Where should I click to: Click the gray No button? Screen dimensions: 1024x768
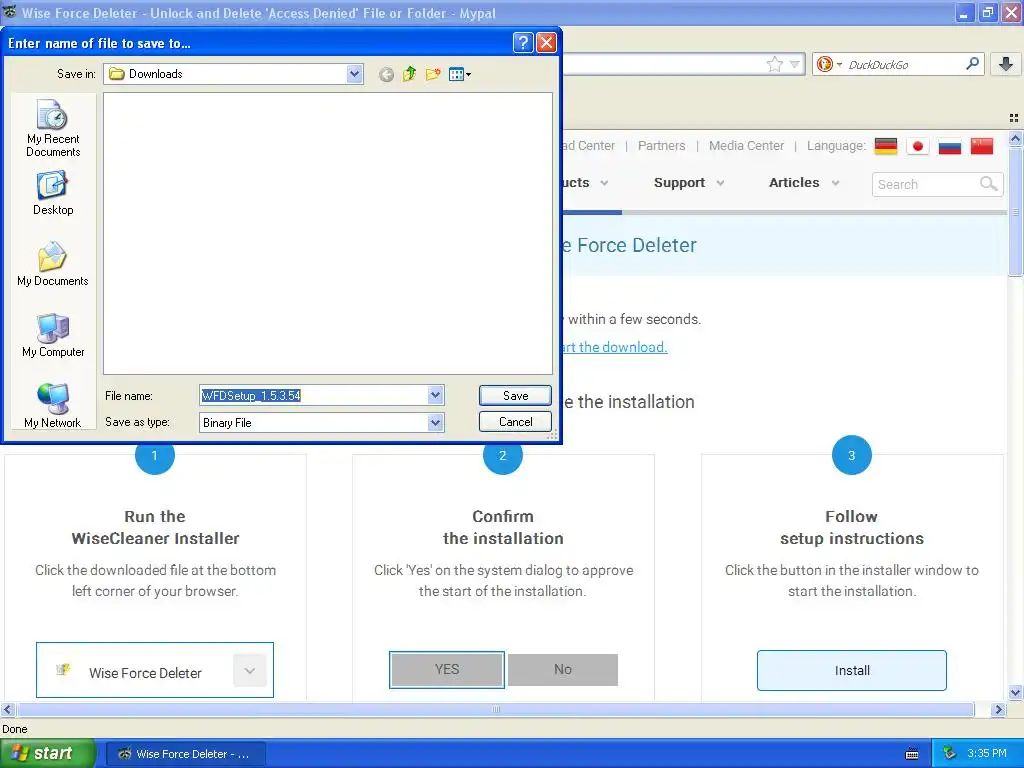(x=563, y=669)
